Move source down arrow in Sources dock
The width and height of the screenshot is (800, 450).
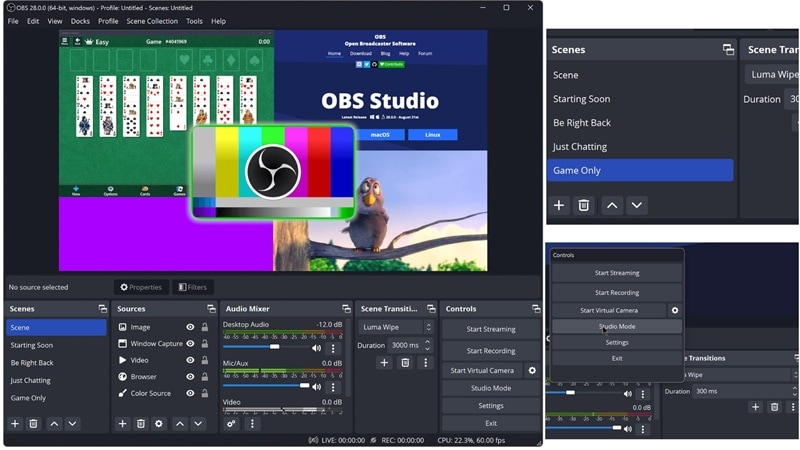point(198,423)
